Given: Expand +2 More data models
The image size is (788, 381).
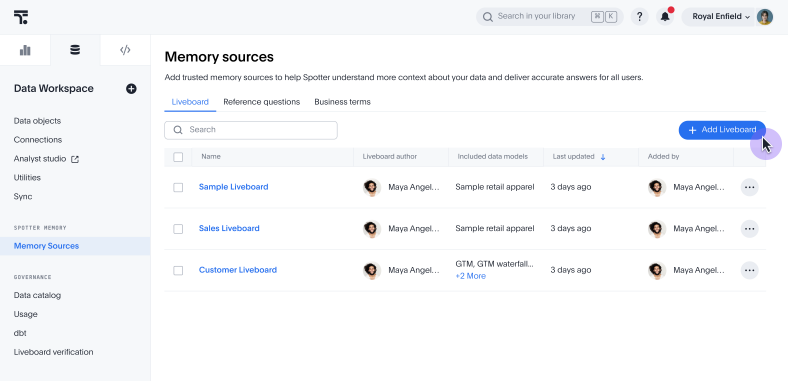Looking at the screenshot, I should [x=470, y=276].
